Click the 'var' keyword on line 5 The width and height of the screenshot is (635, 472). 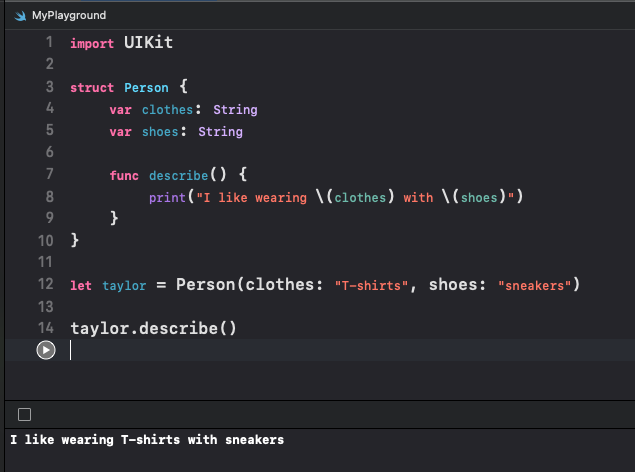[x=120, y=132]
